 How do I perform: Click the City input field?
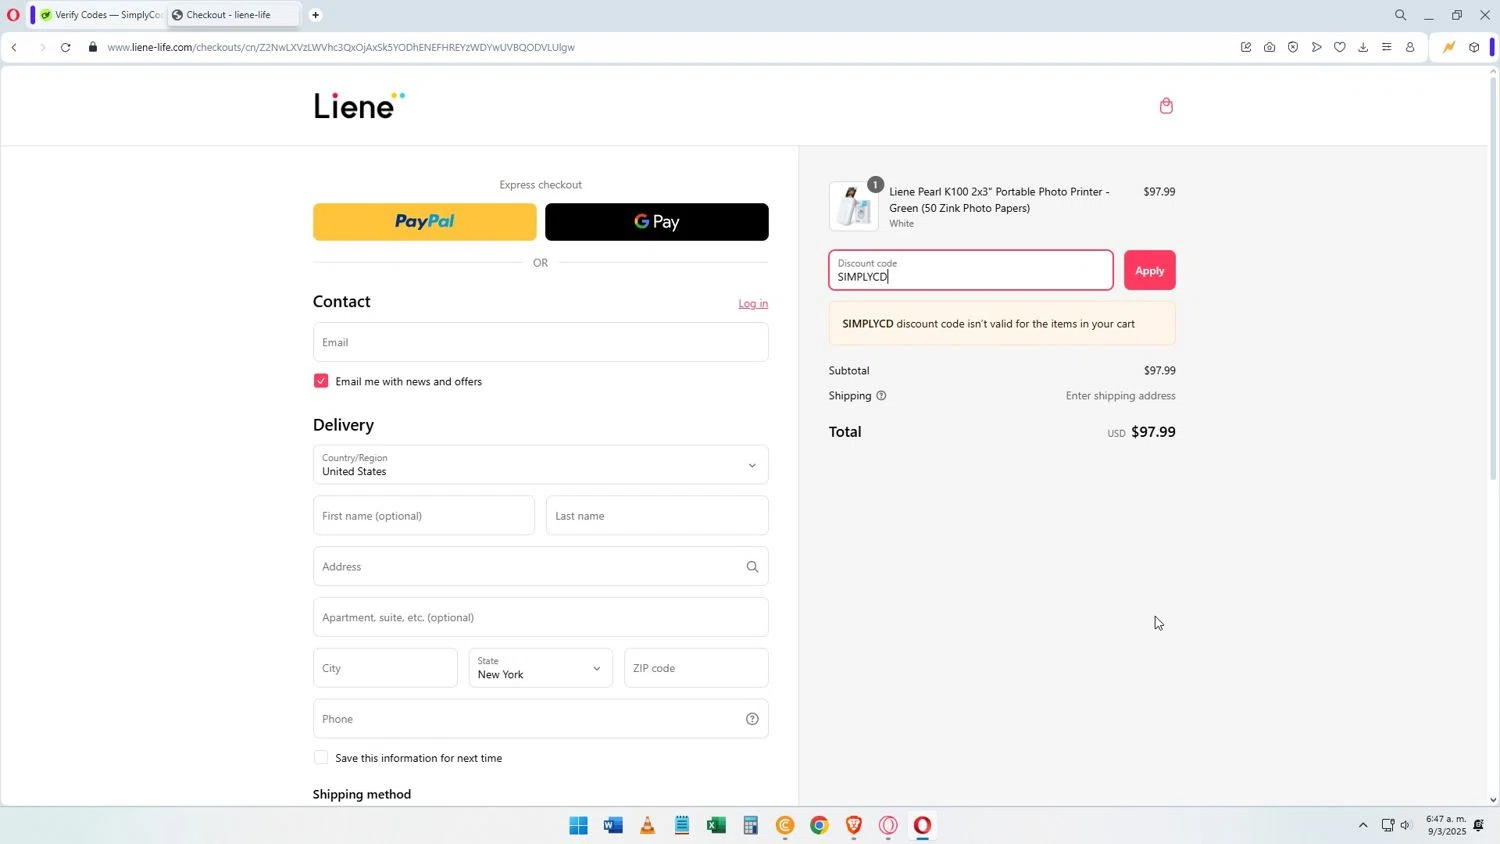385,668
